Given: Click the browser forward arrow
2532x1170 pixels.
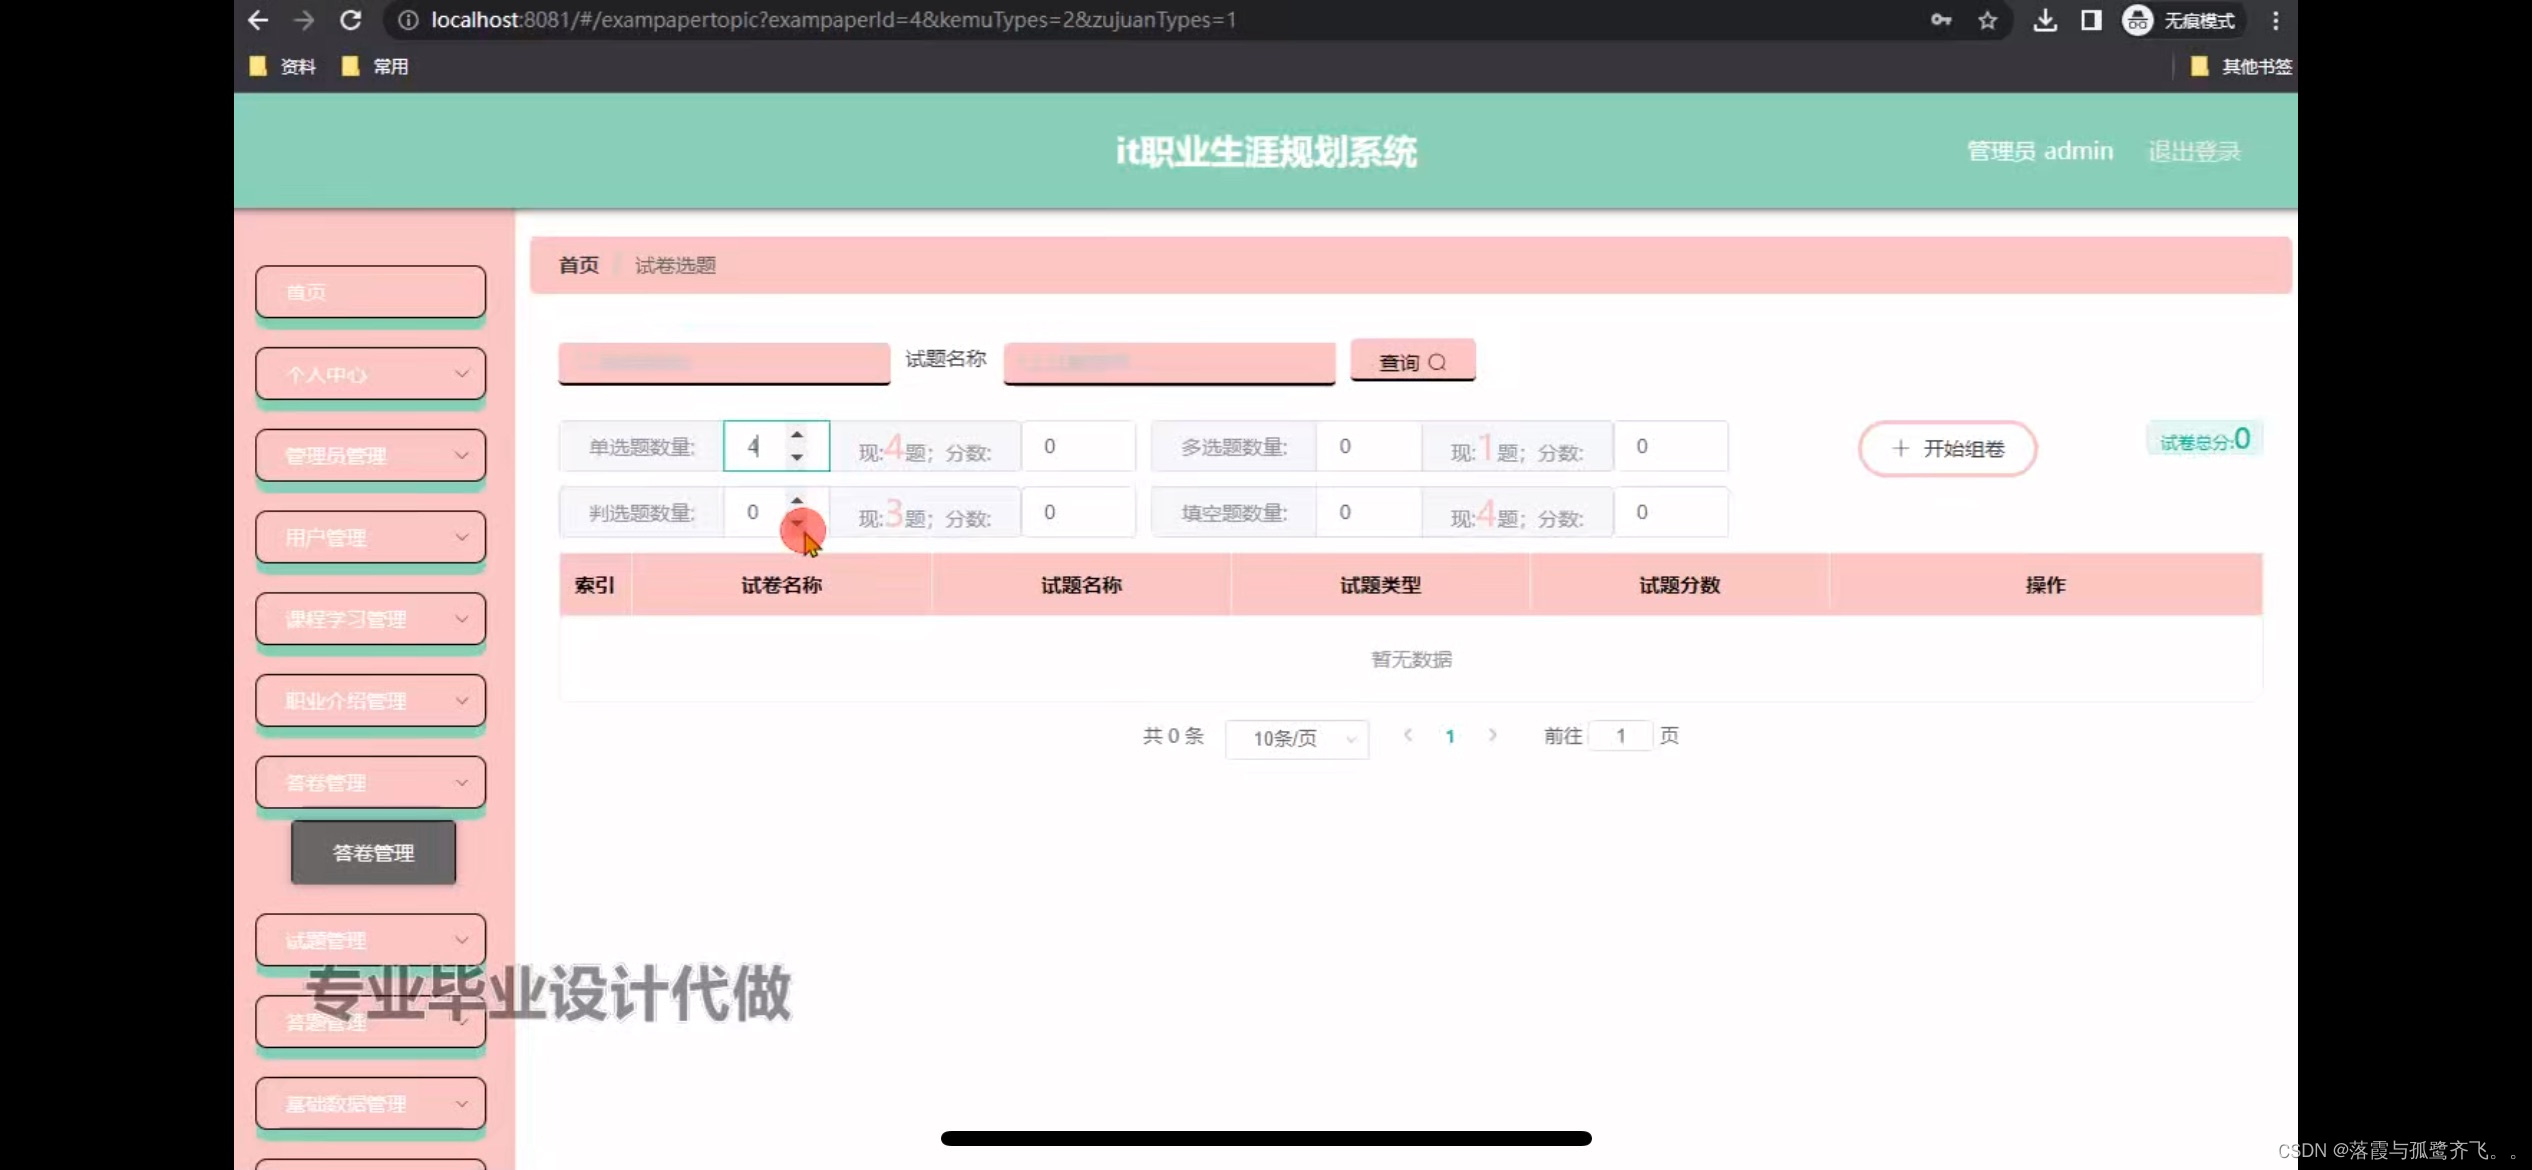Looking at the screenshot, I should pyautogui.click(x=303, y=20).
